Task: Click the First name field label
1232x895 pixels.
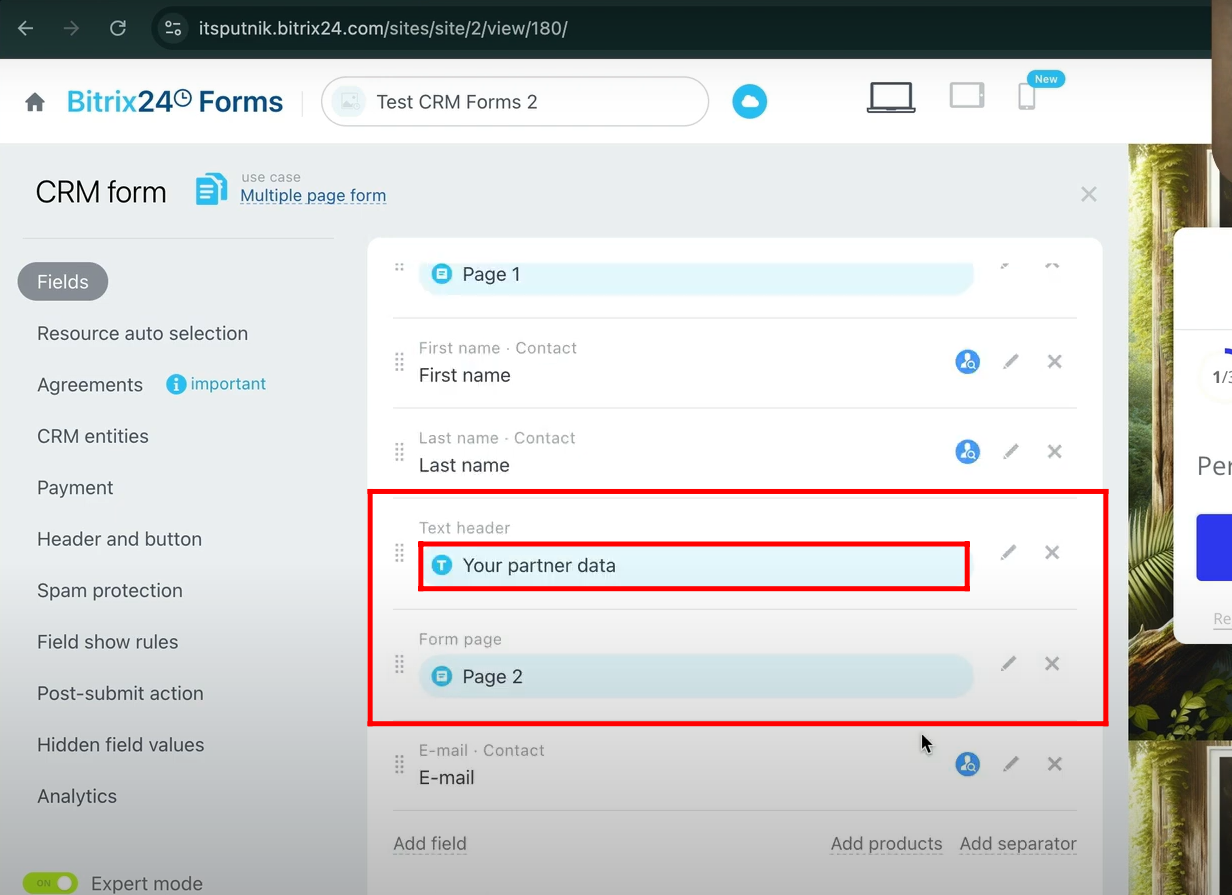Action: coord(464,376)
